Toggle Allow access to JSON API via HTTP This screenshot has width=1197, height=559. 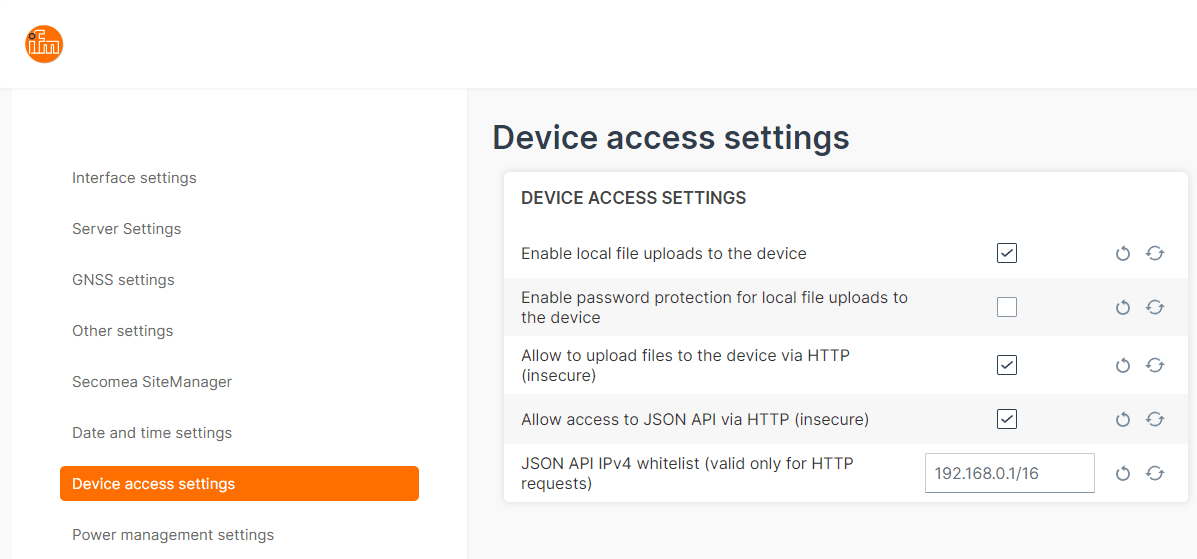1007,420
